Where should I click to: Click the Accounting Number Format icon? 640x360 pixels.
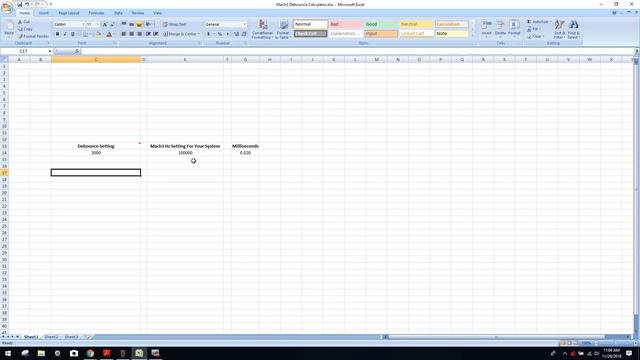(209, 34)
